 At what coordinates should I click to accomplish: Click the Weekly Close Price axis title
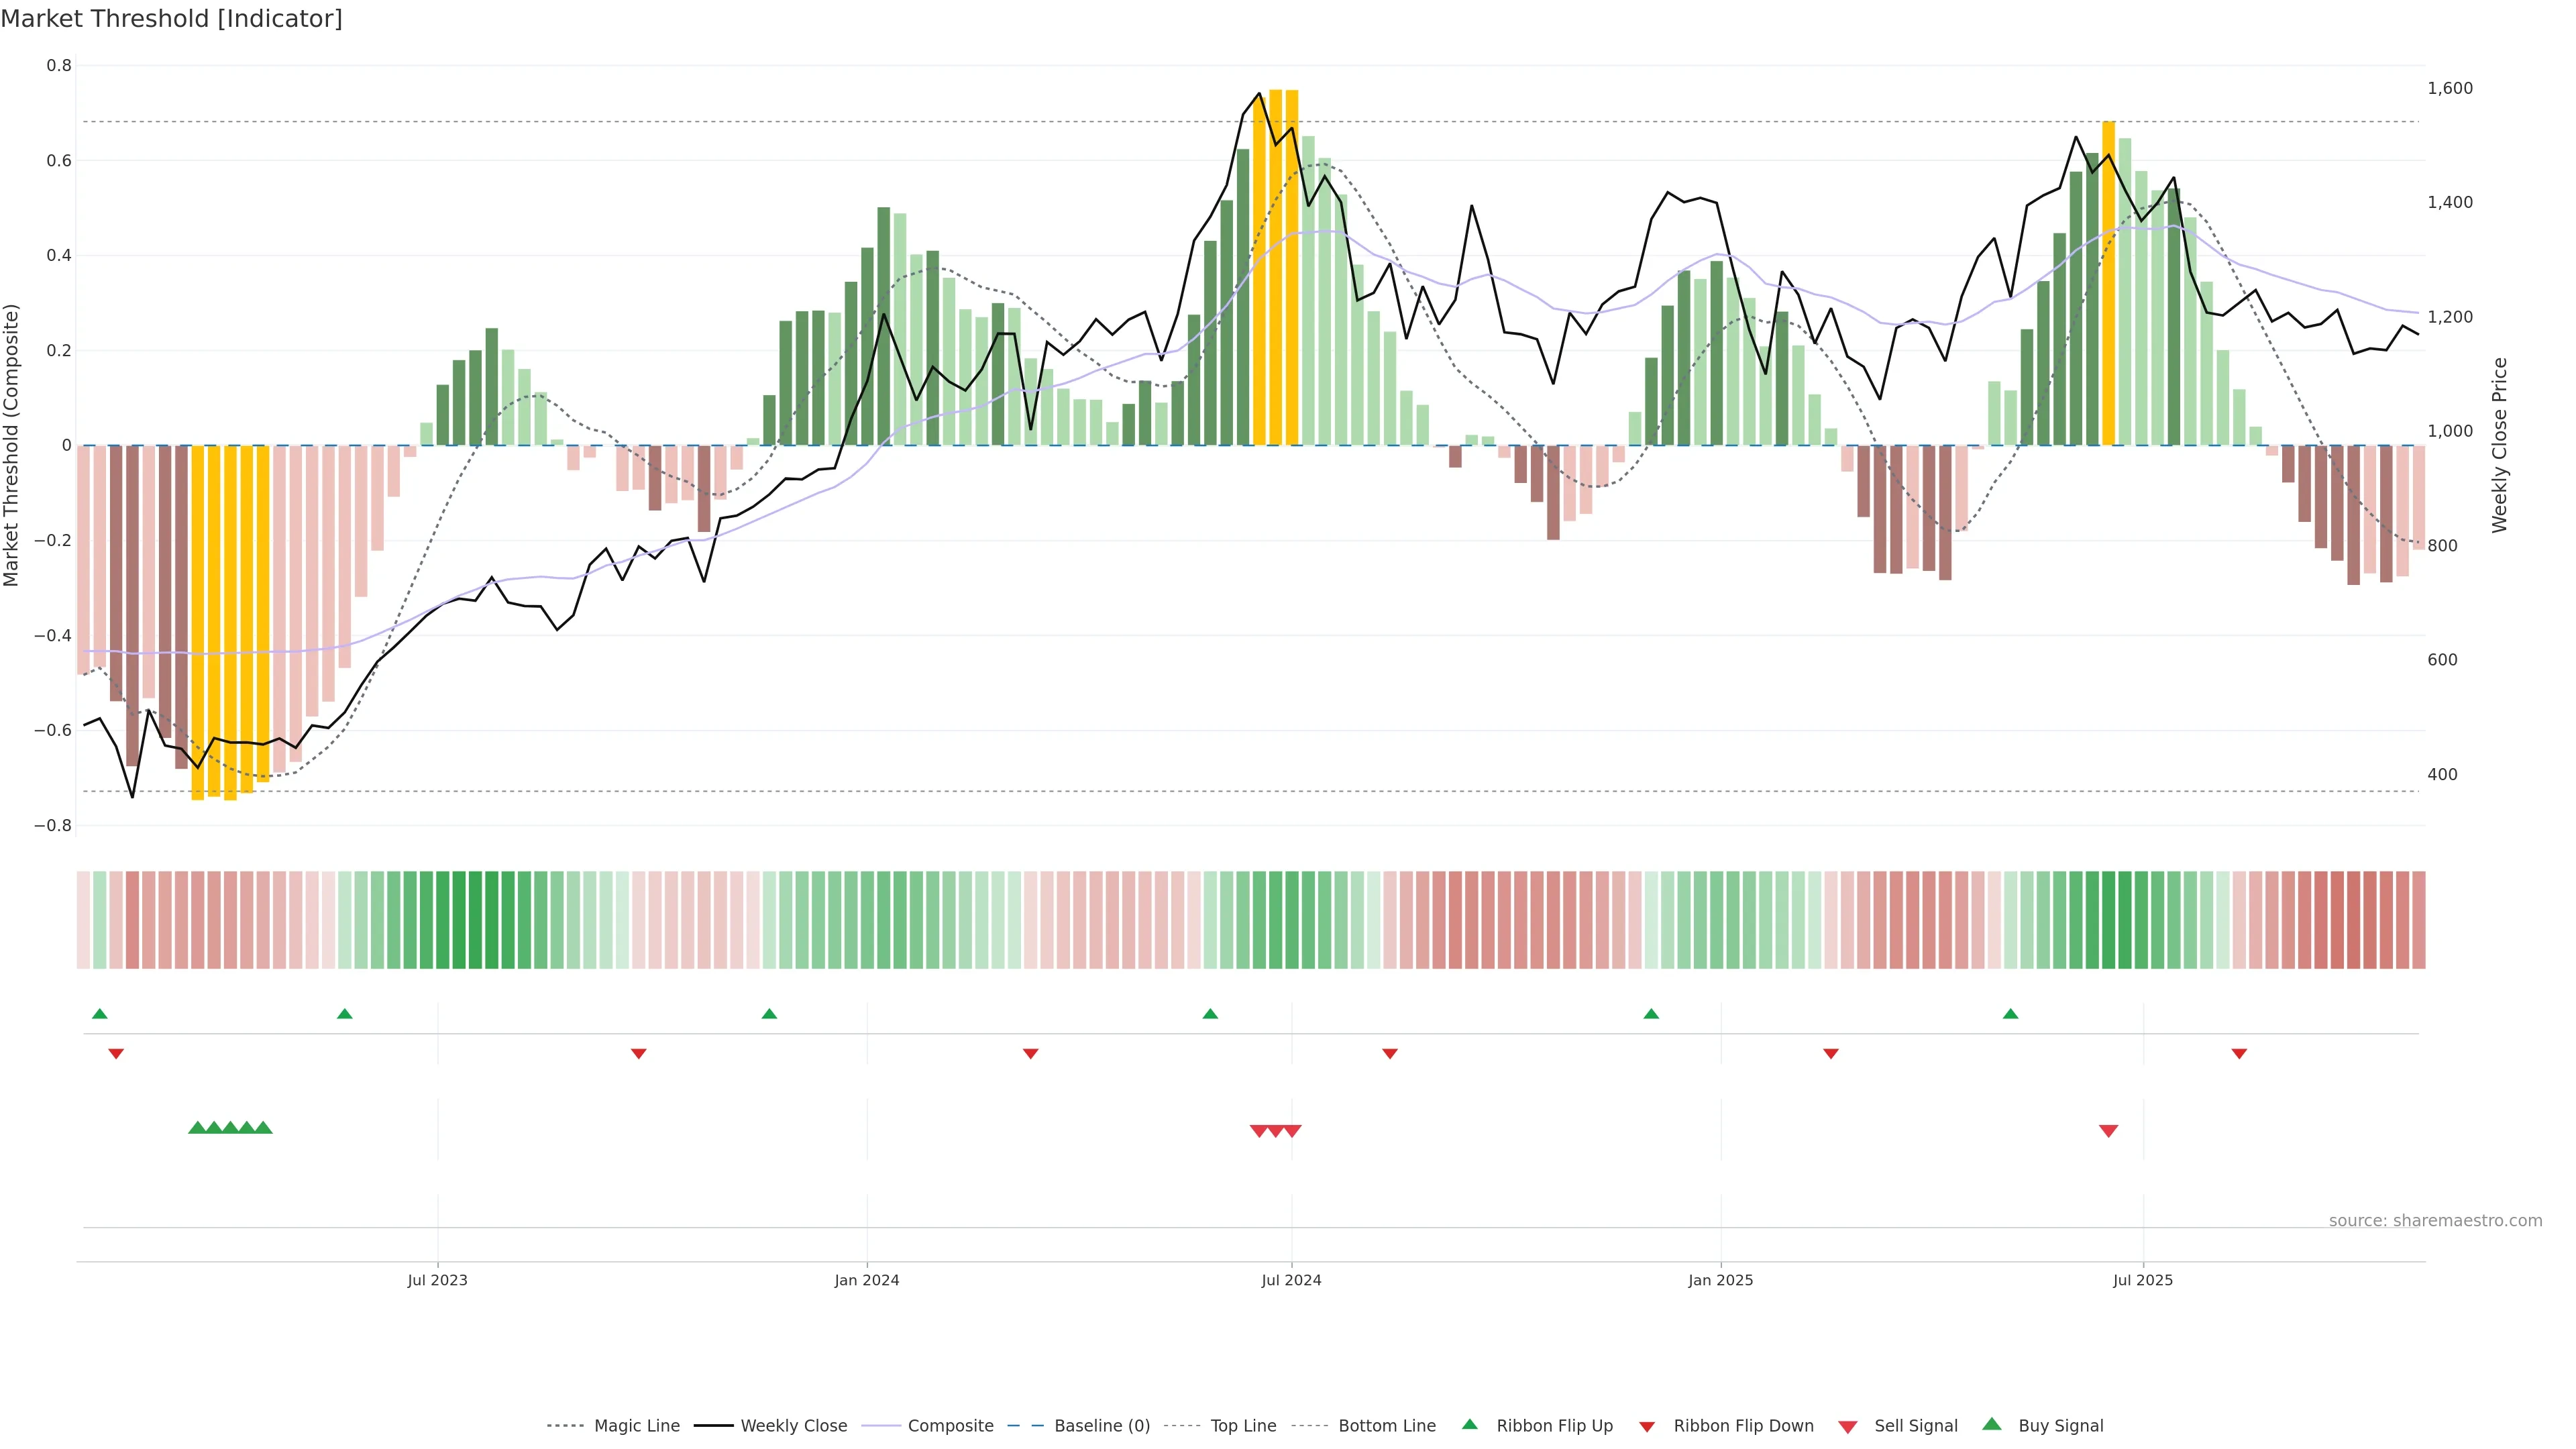2499,445
